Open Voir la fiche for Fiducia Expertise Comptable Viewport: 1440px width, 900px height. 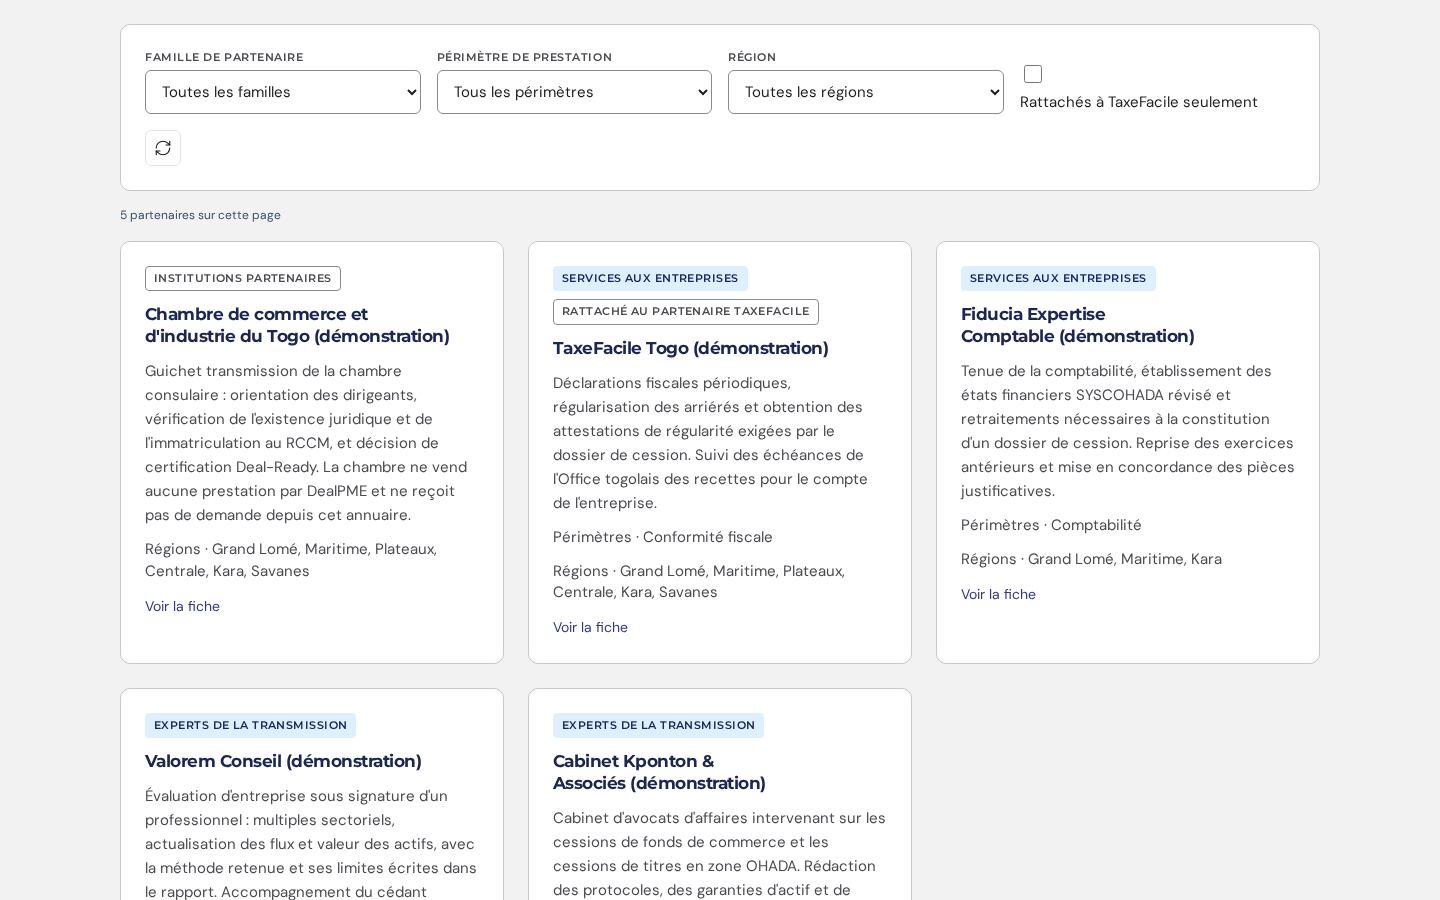998,594
